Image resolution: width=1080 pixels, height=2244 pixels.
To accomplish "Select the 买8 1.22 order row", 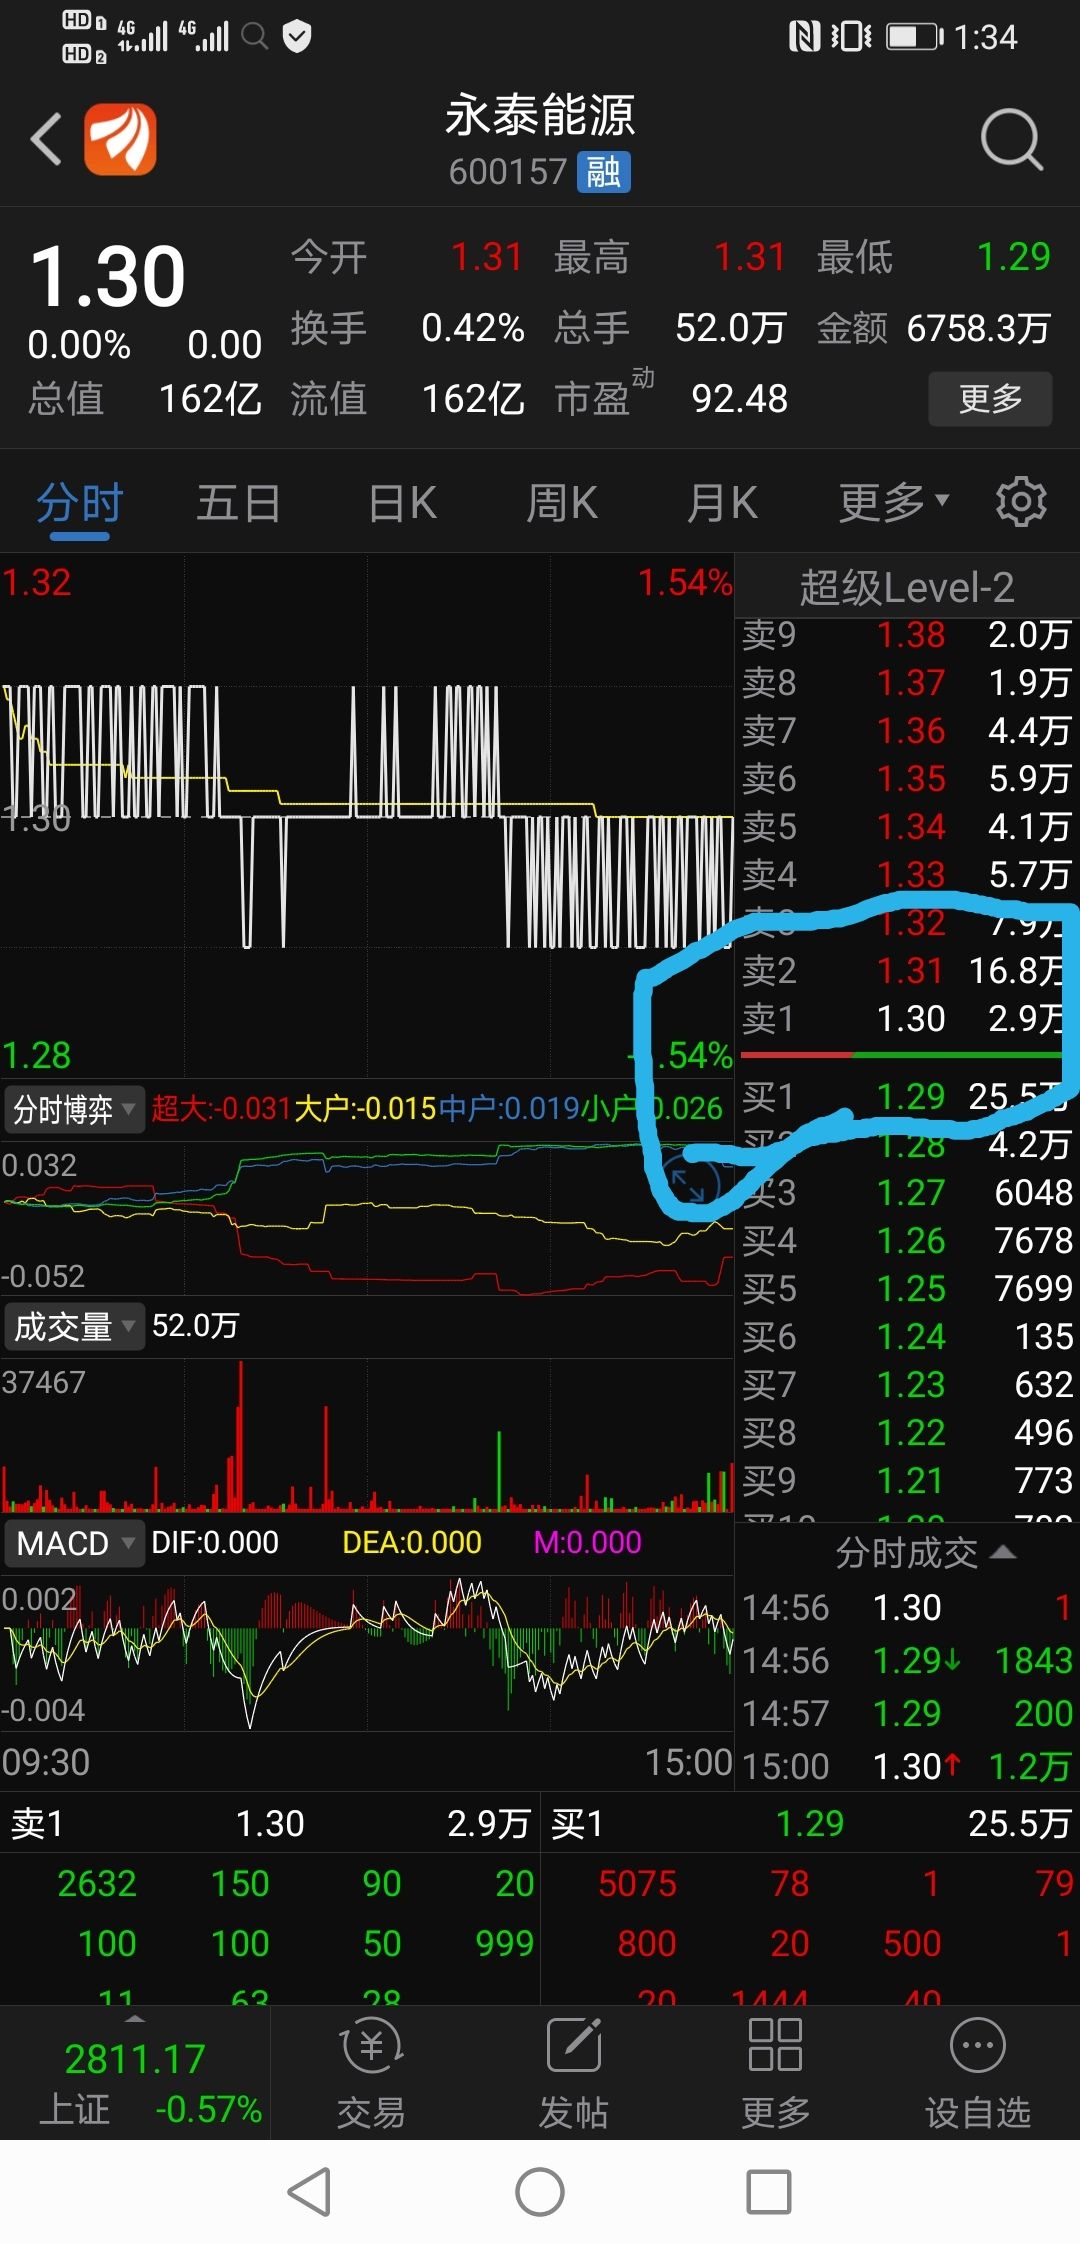I will click(x=907, y=1433).
